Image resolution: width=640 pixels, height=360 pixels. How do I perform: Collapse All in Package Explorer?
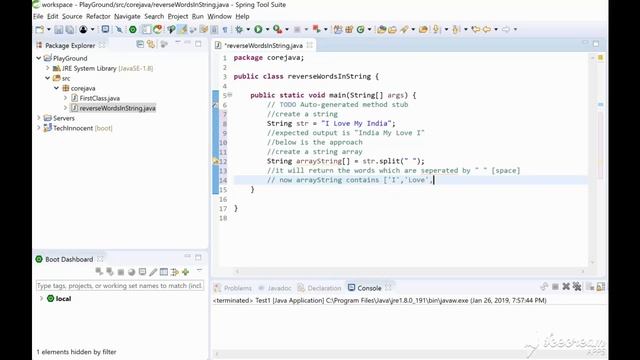(140, 44)
